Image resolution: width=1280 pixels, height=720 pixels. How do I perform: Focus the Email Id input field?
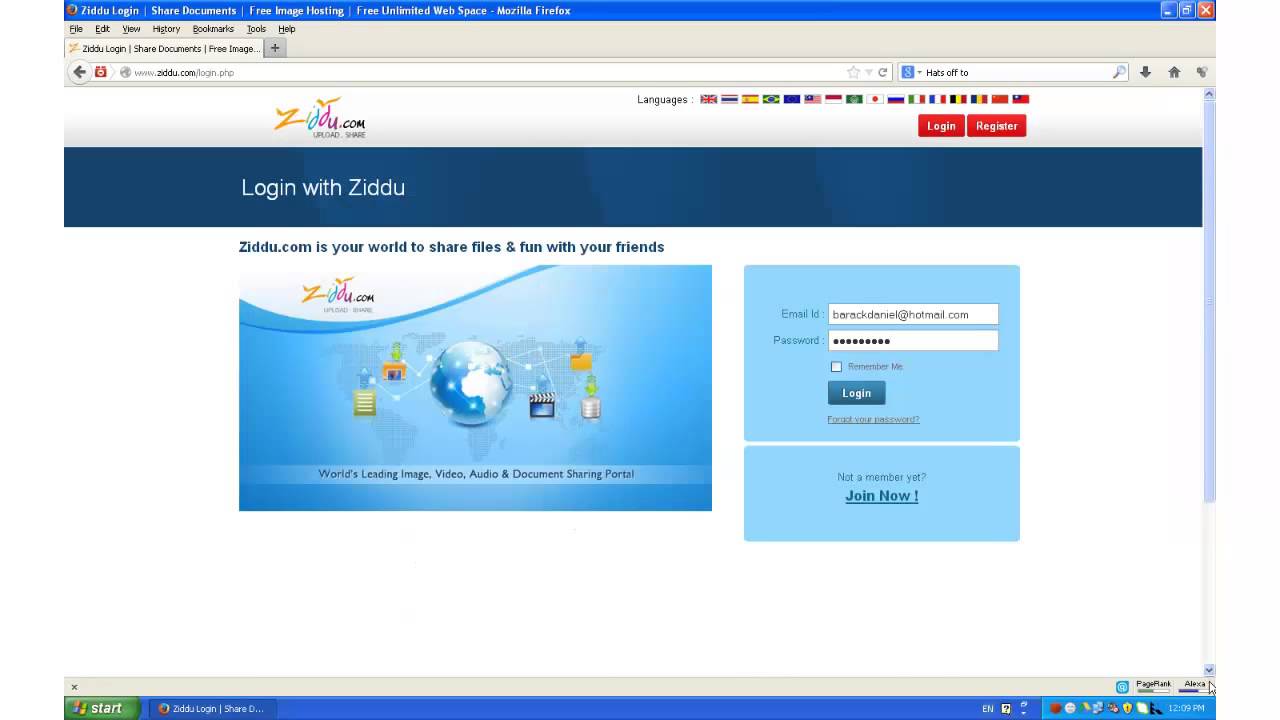[x=913, y=314]
